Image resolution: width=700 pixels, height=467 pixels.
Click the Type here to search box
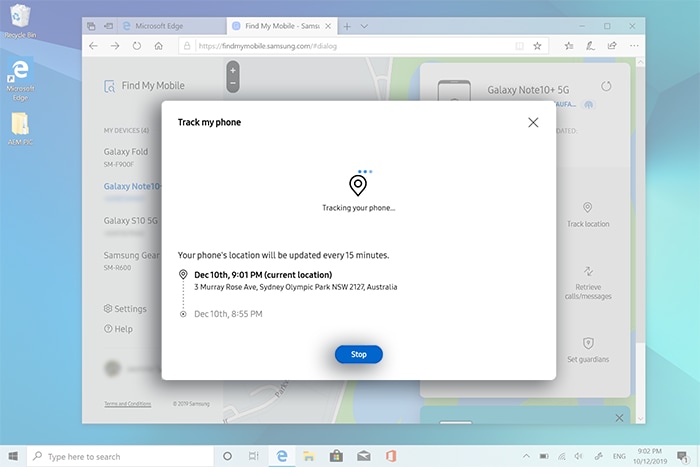pyautogui.click(x=120, y=456)
